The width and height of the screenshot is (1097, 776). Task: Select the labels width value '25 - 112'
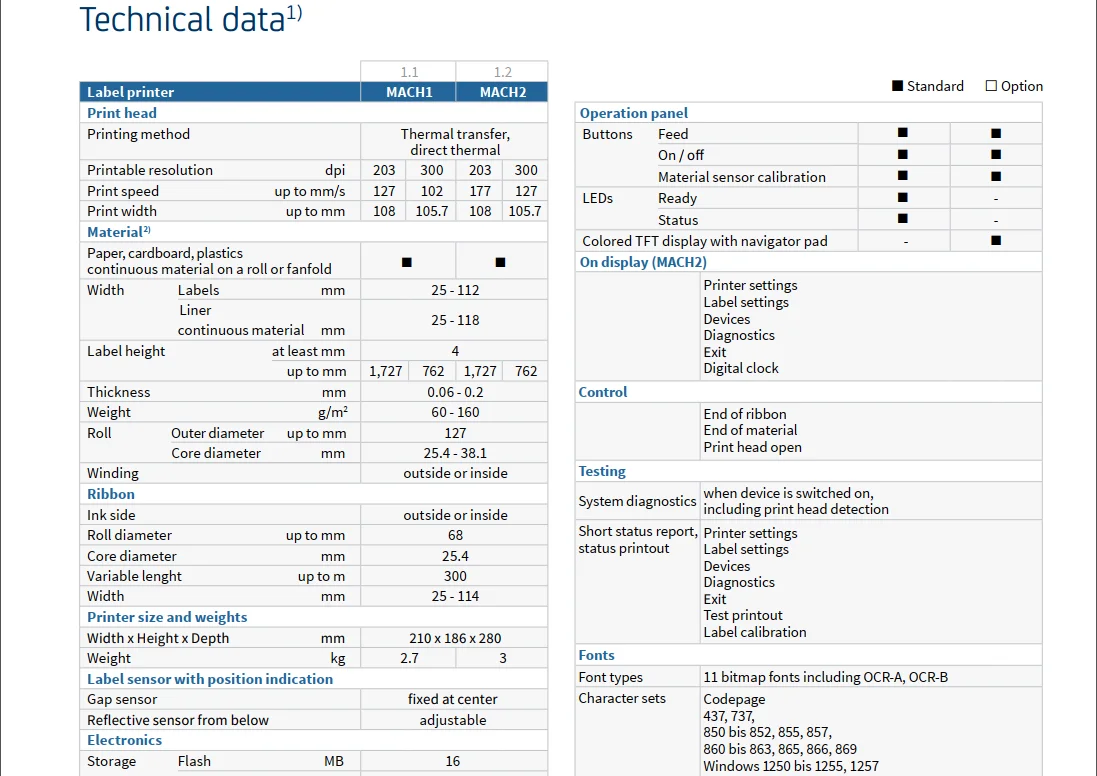point(455,290)
